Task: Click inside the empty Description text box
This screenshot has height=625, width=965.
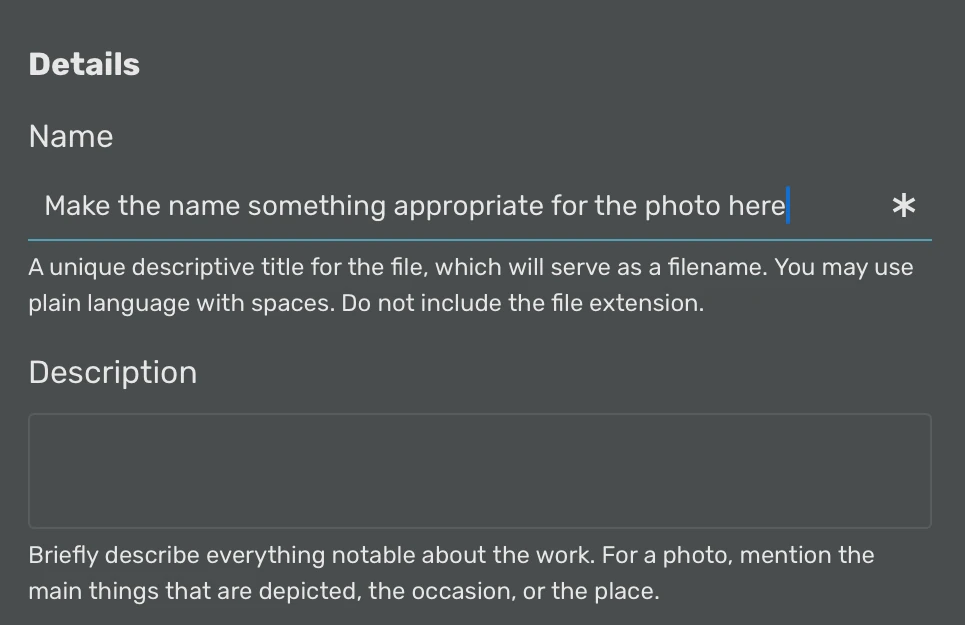Action: coord(480,471)
